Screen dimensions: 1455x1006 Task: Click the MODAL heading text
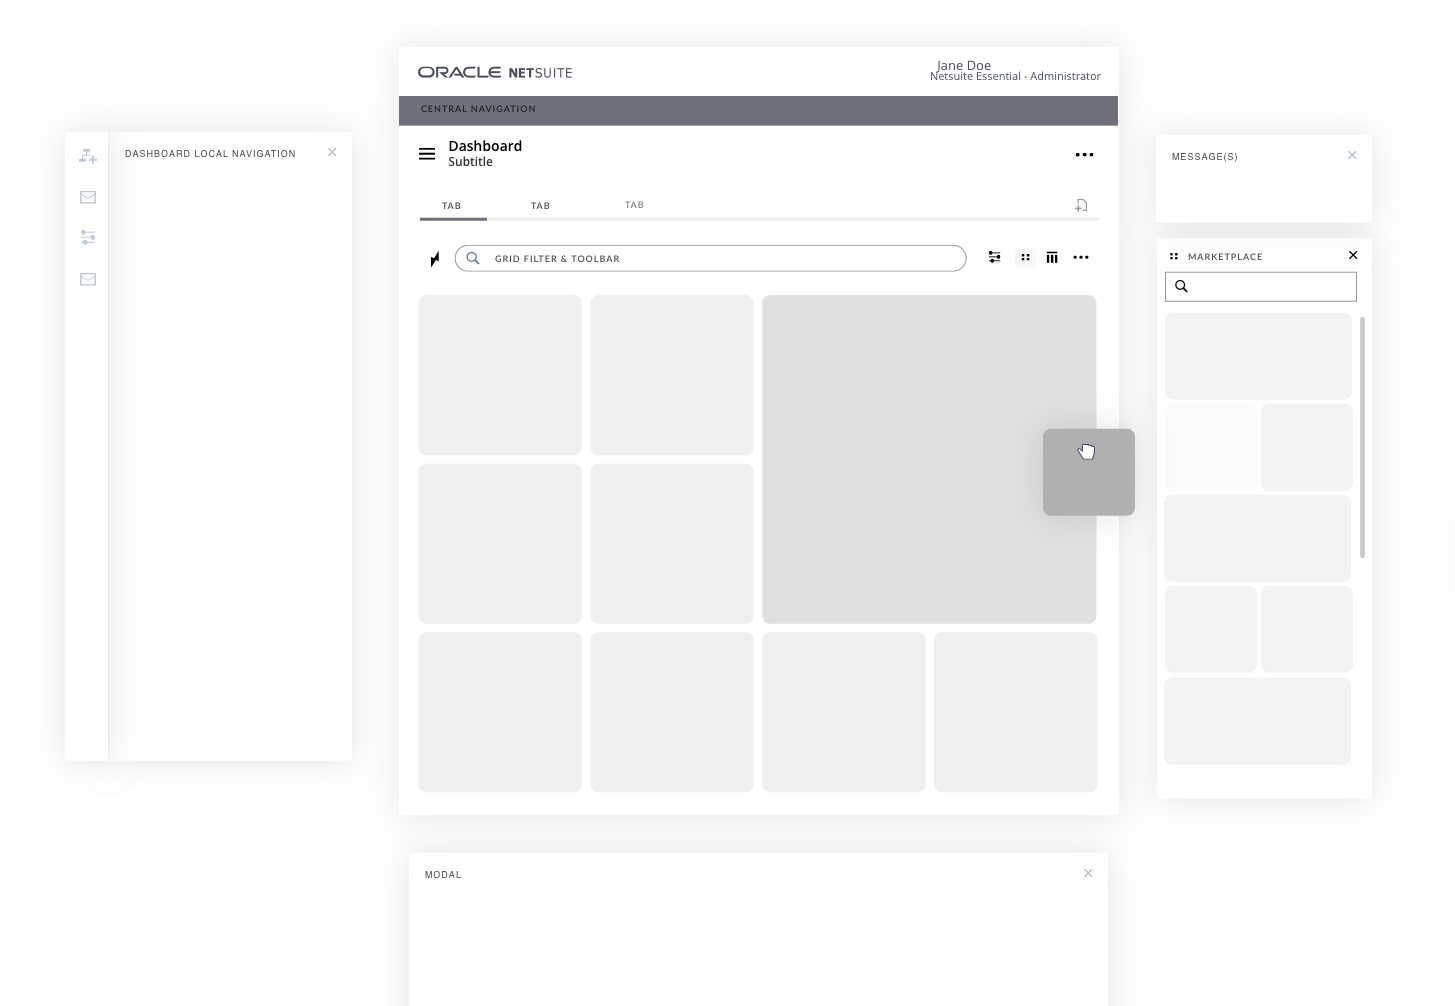pyautogui.click(x=443, y=875)
